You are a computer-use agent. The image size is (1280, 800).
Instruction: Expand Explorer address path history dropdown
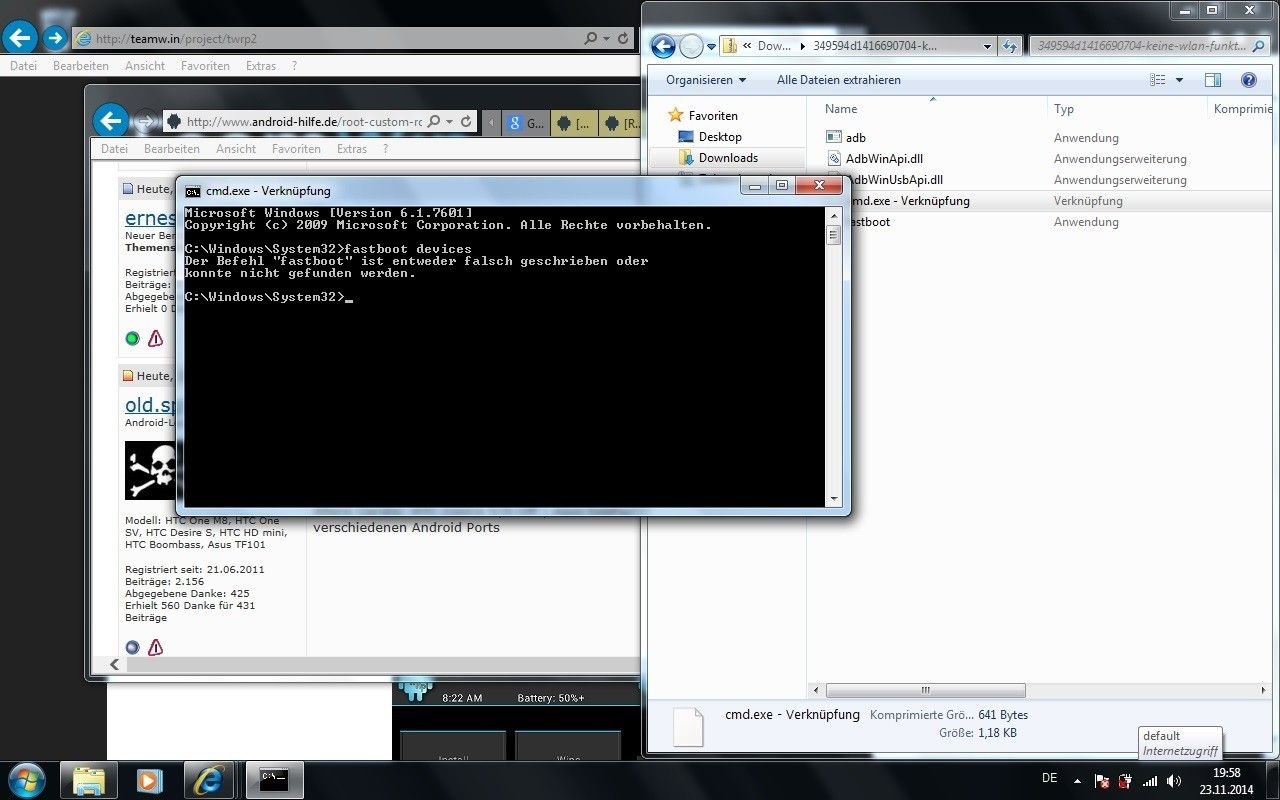tap(988, 46)
